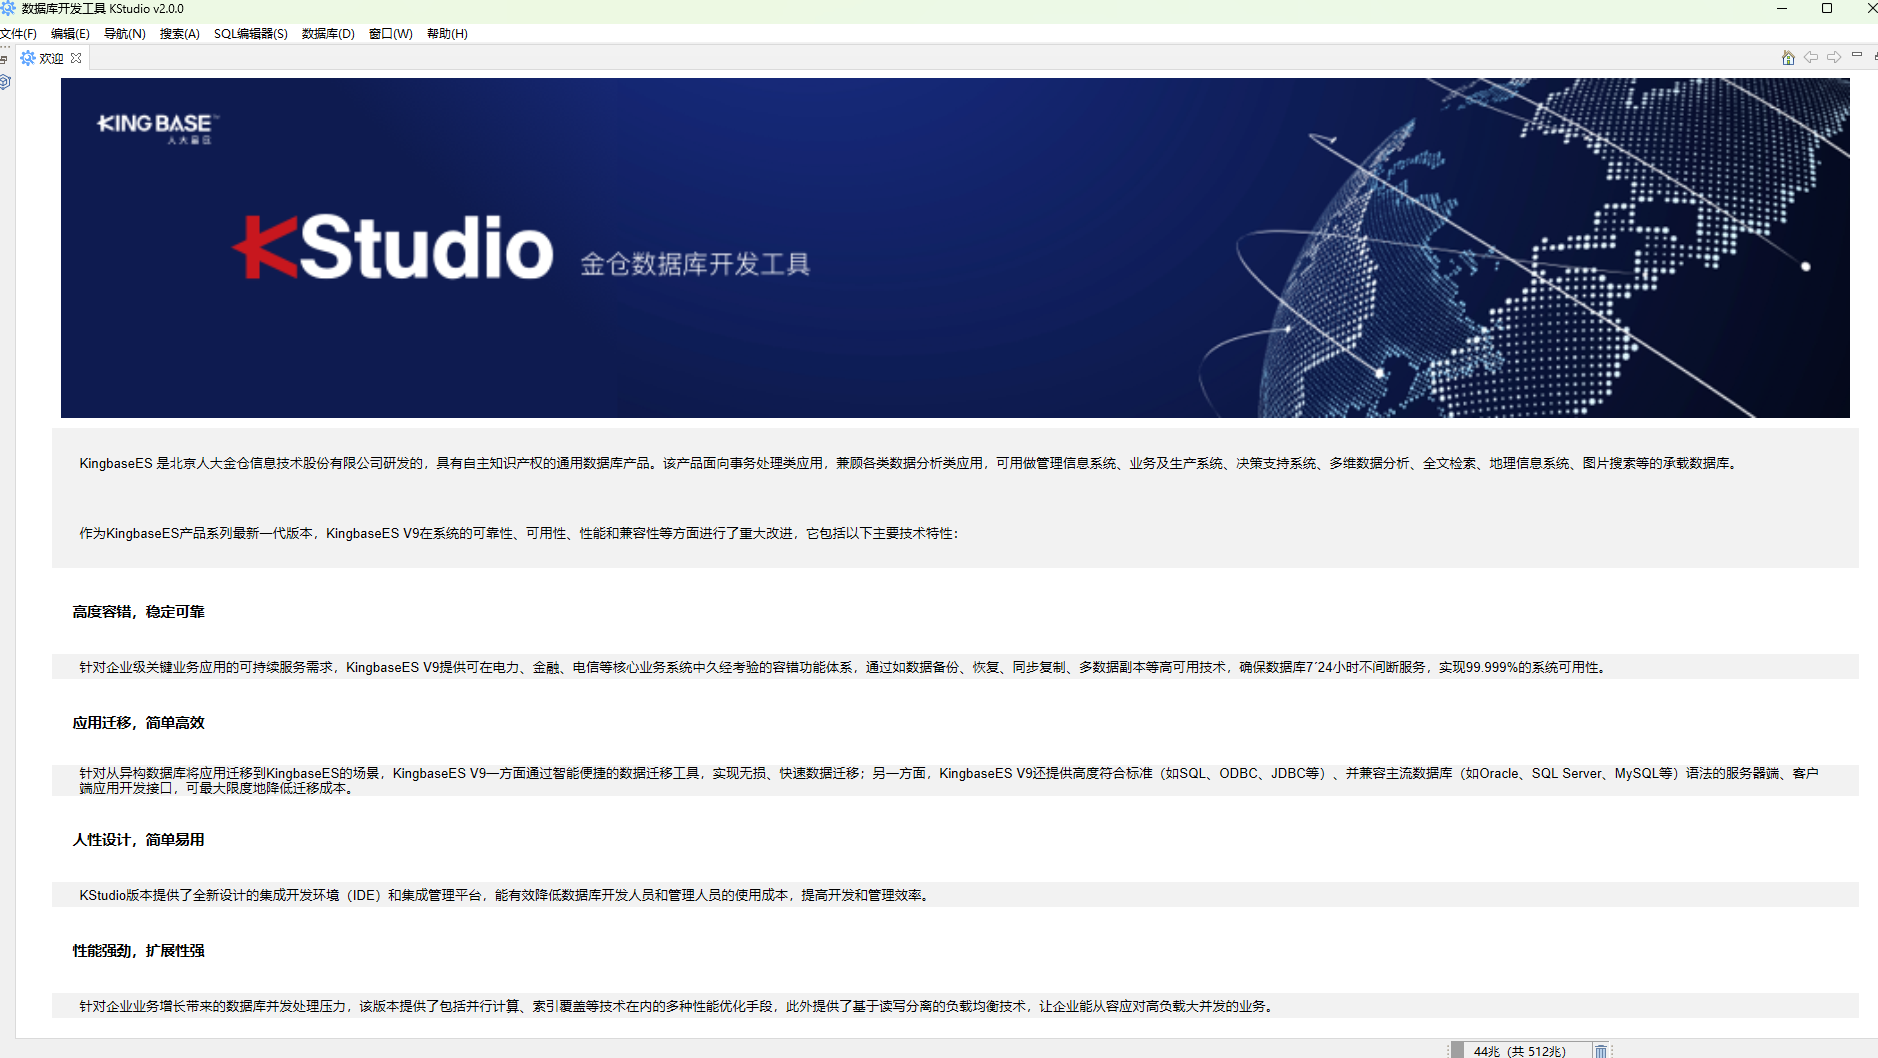Open the 编辑(E) menu
This screenshot has width=1878, height=1058.
(70, 34)
